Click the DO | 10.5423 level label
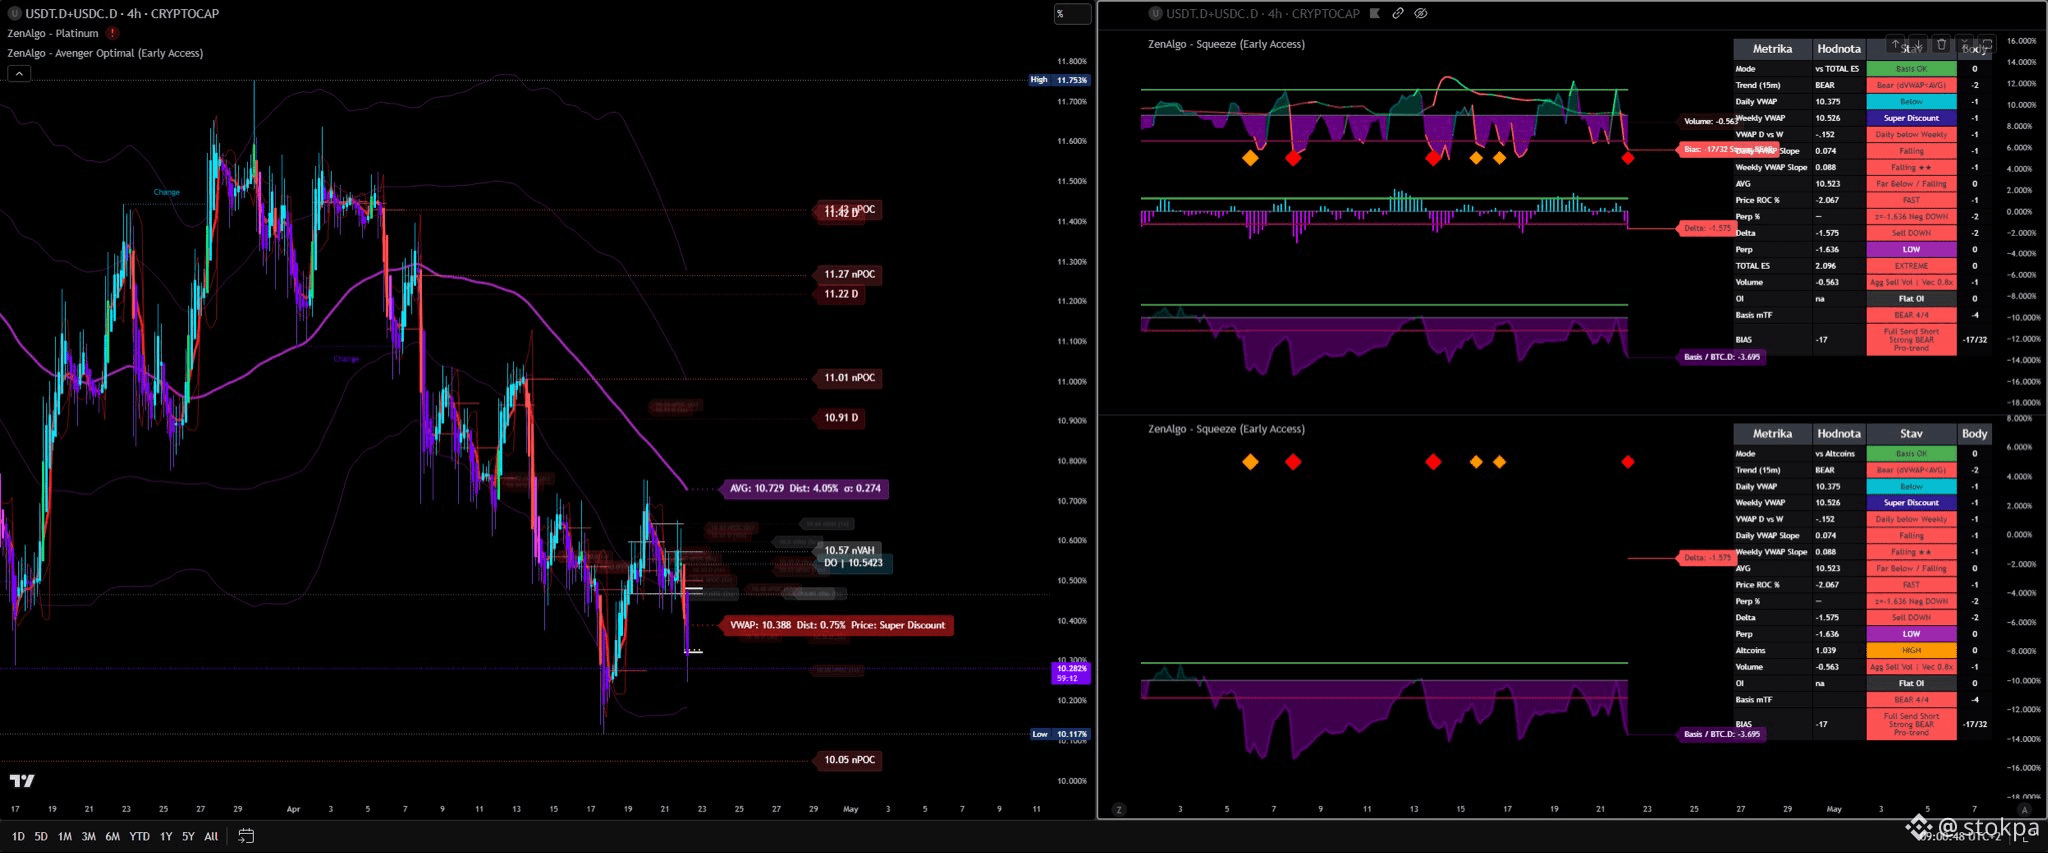2048x853 pixels. tap(854, 563)
